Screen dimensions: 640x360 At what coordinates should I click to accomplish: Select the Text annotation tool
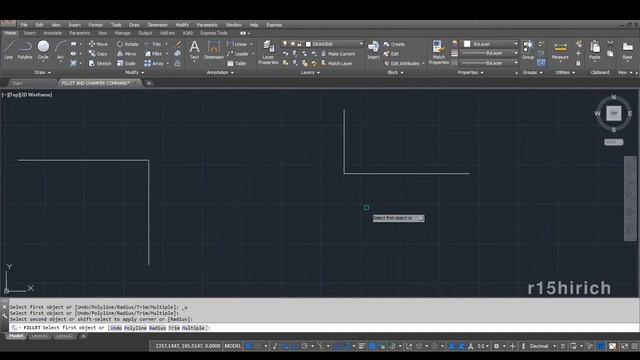tap(194, 50)
